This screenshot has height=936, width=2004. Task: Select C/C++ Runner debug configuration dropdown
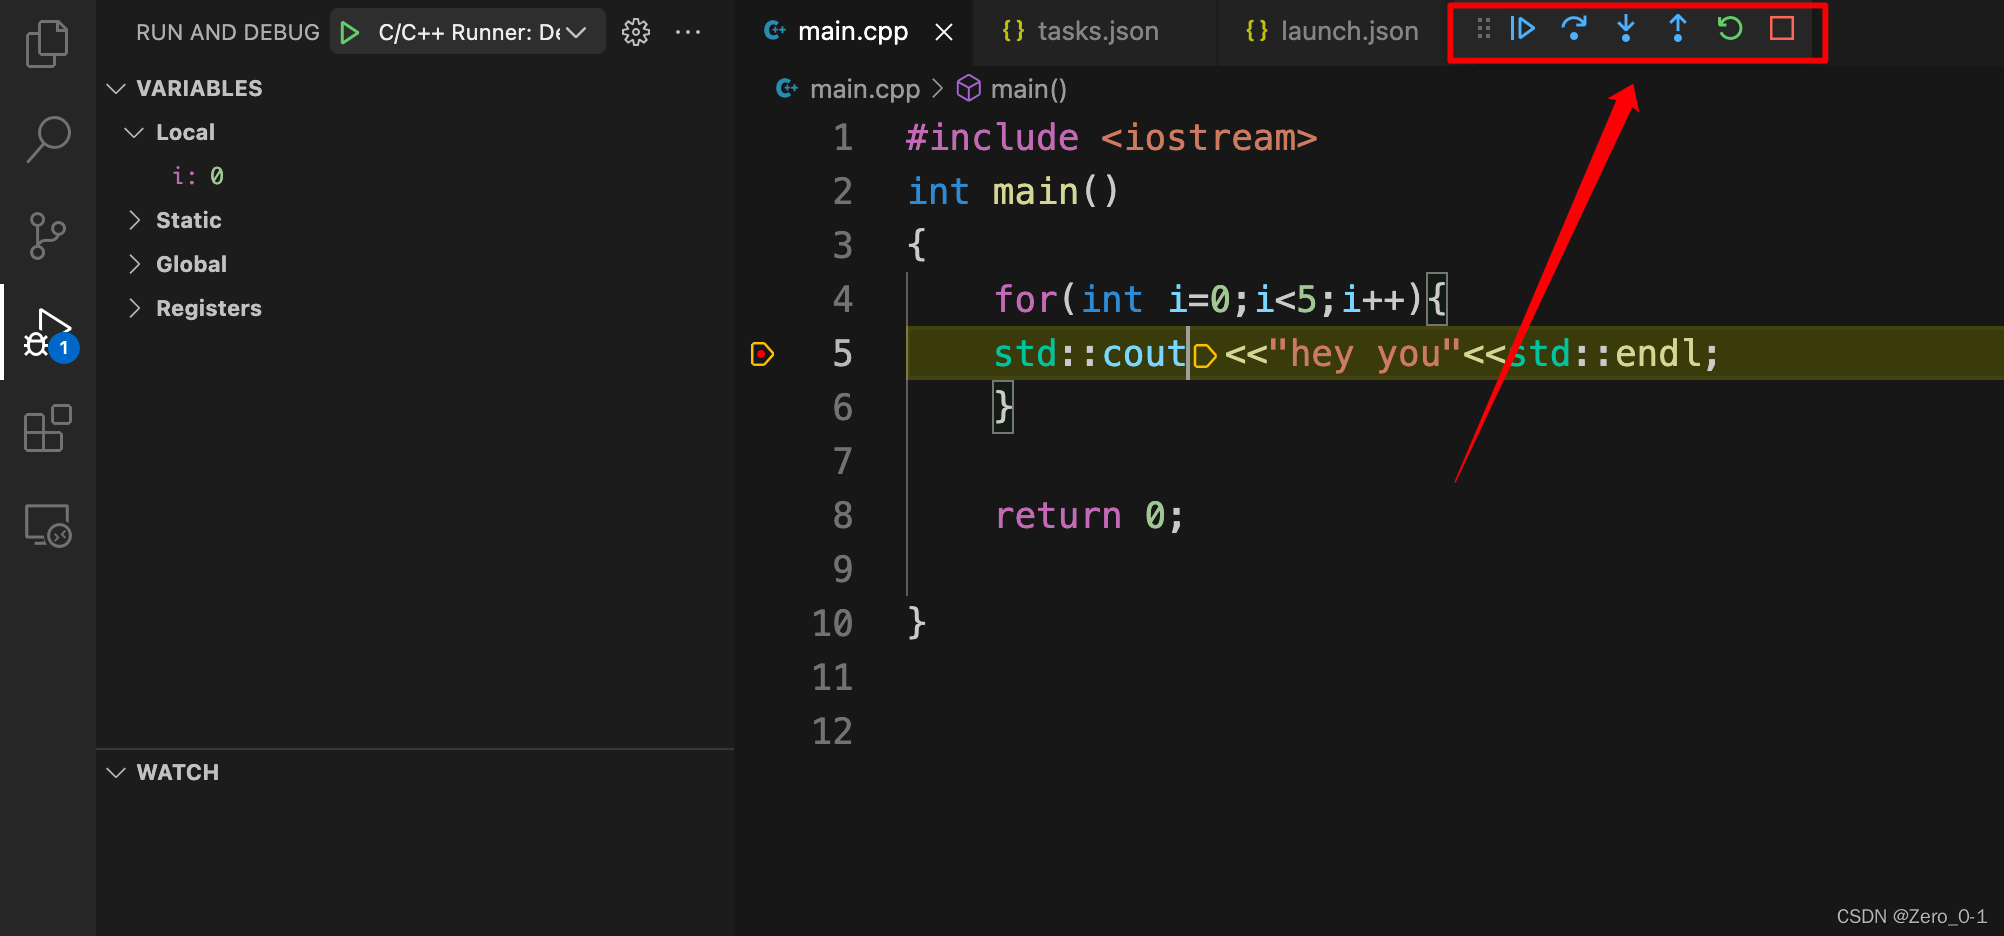469,32
